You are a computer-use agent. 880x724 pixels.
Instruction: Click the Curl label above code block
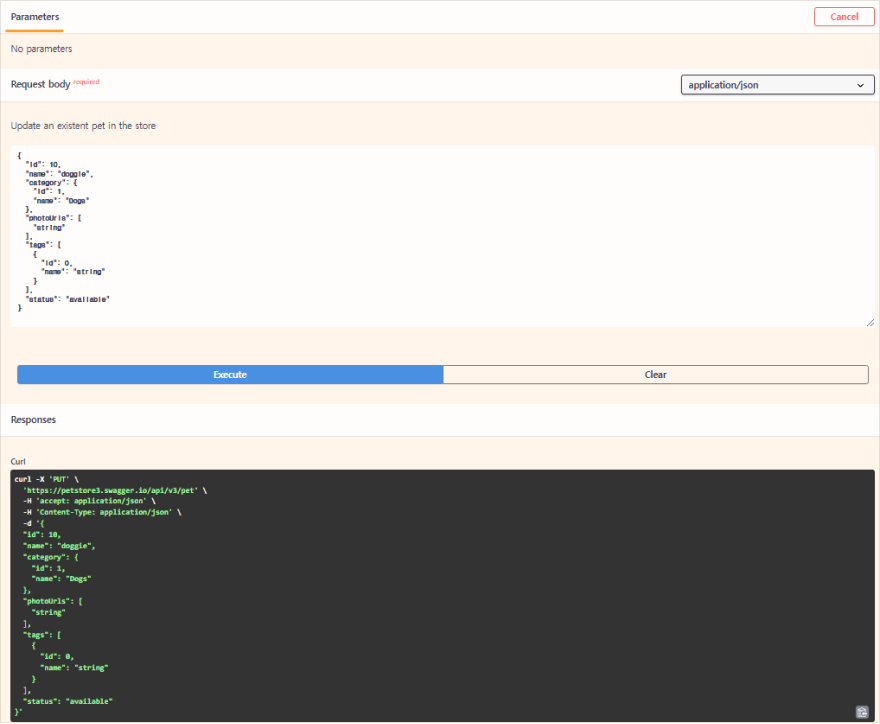coord(18,461)
